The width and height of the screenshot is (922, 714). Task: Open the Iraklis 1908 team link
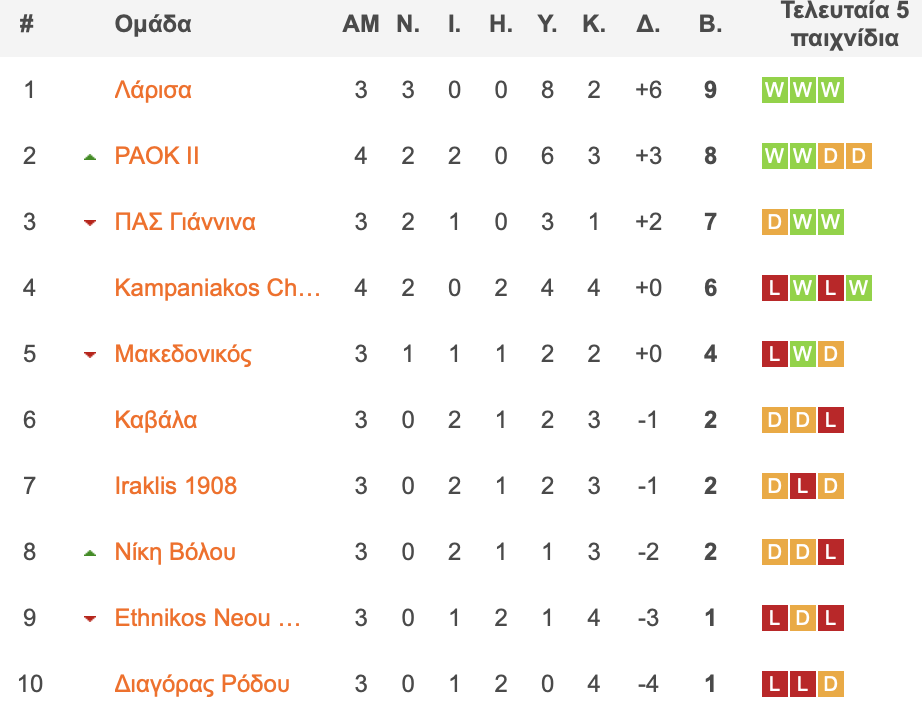[175, 486]
